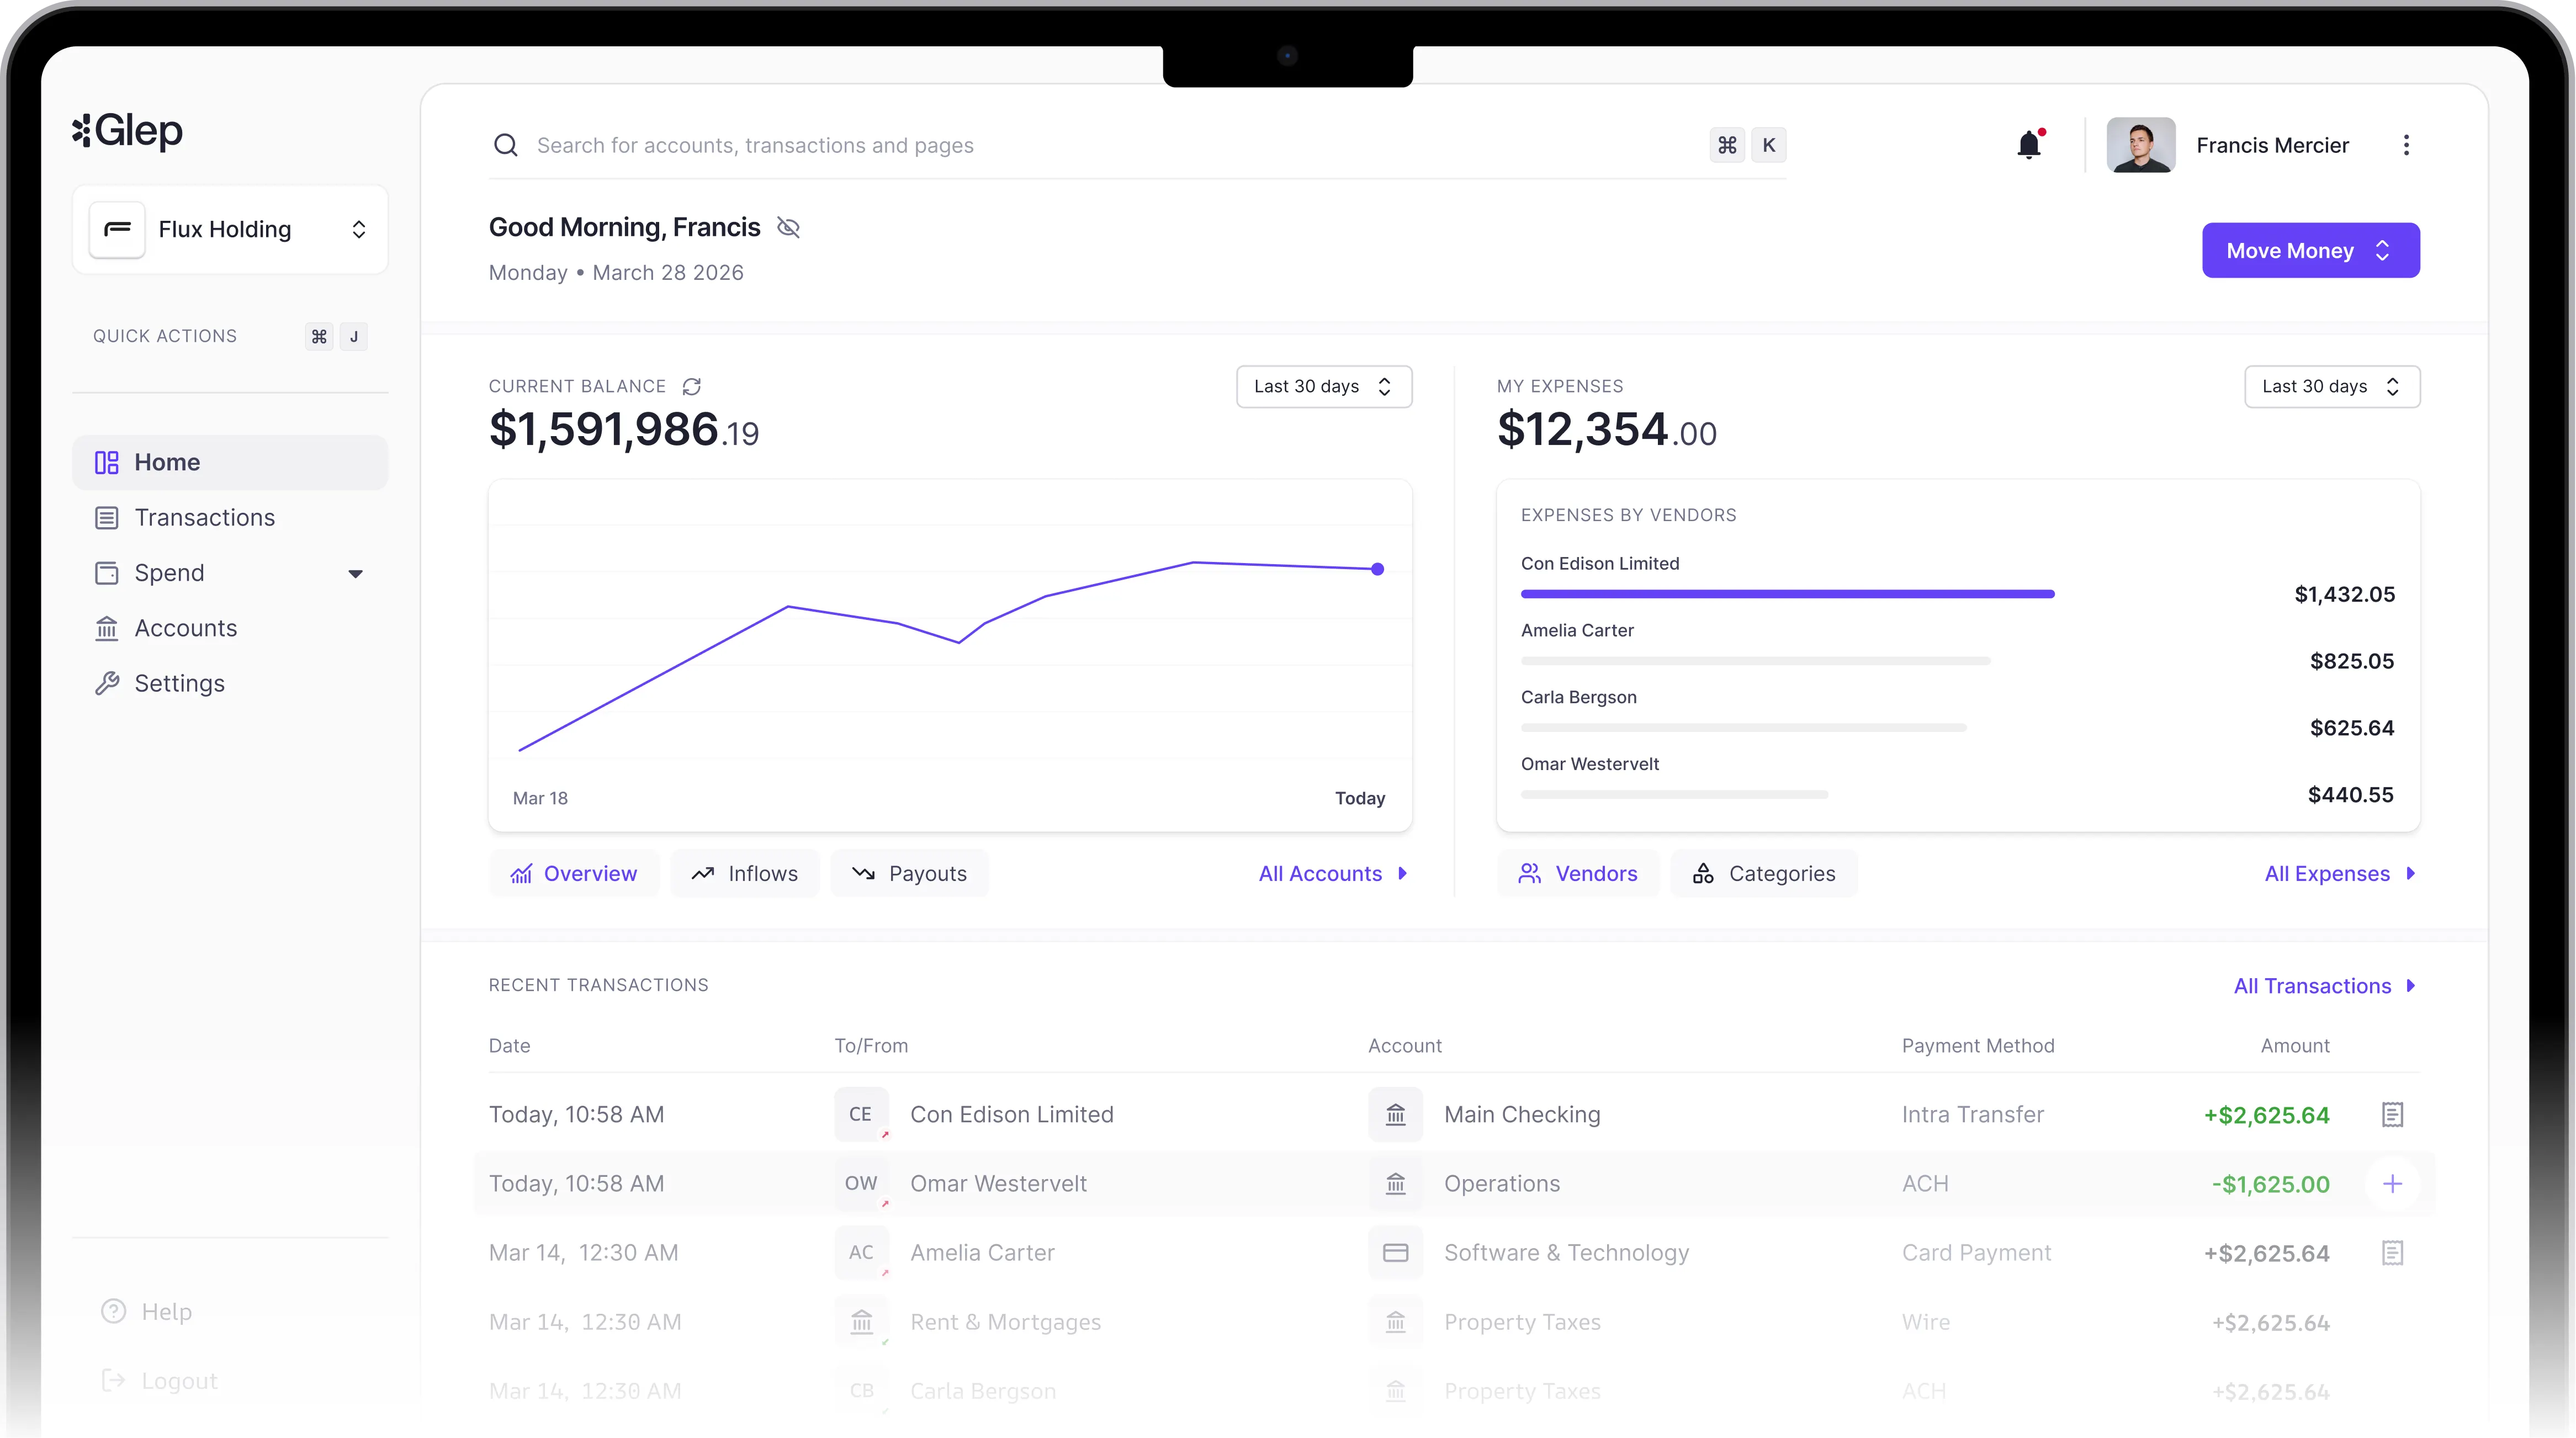Click the K shortcut key in search bar

(x=1769, y=145)
